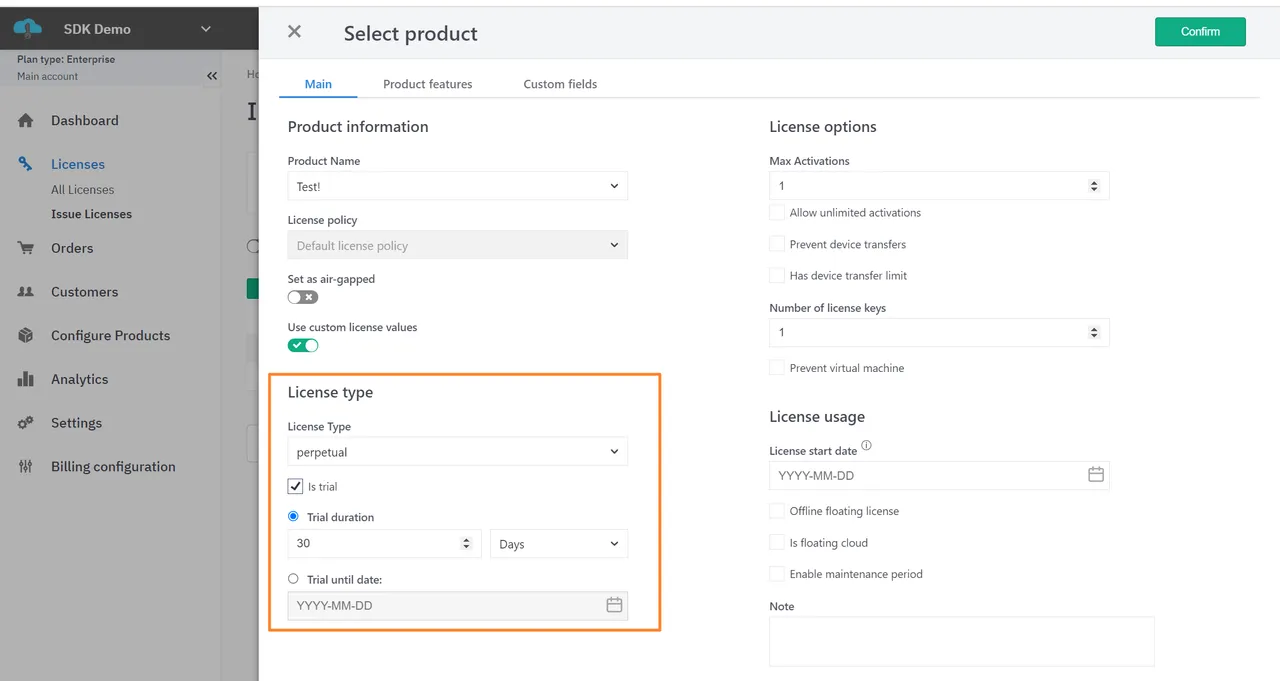Click the Licenses key icon in sidebar
This screenshot has width=1280, height=681.
[x=25, y=164]
